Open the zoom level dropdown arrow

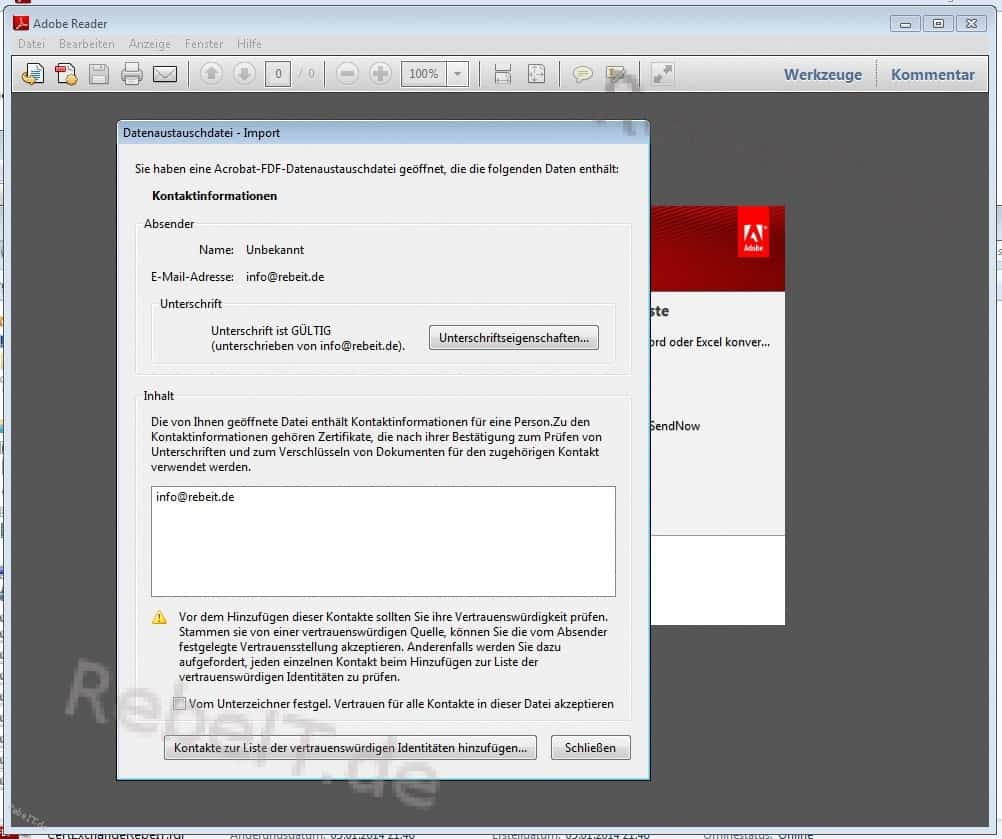458,74
